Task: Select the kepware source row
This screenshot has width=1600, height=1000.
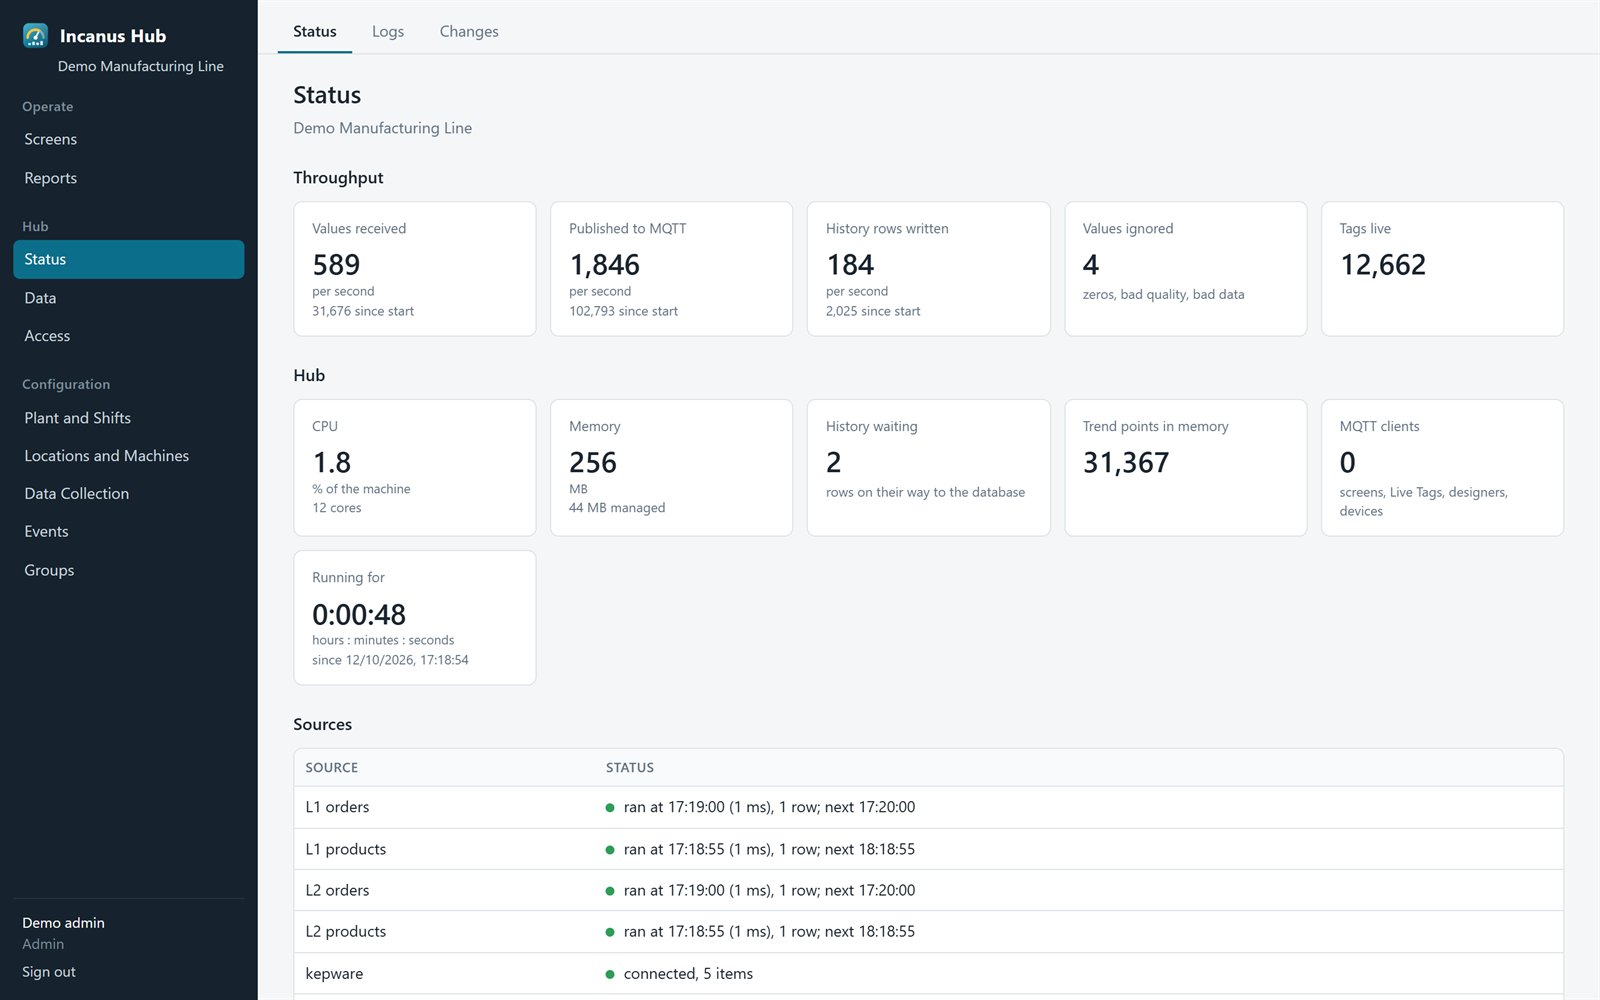Action: tap(928, 973)
